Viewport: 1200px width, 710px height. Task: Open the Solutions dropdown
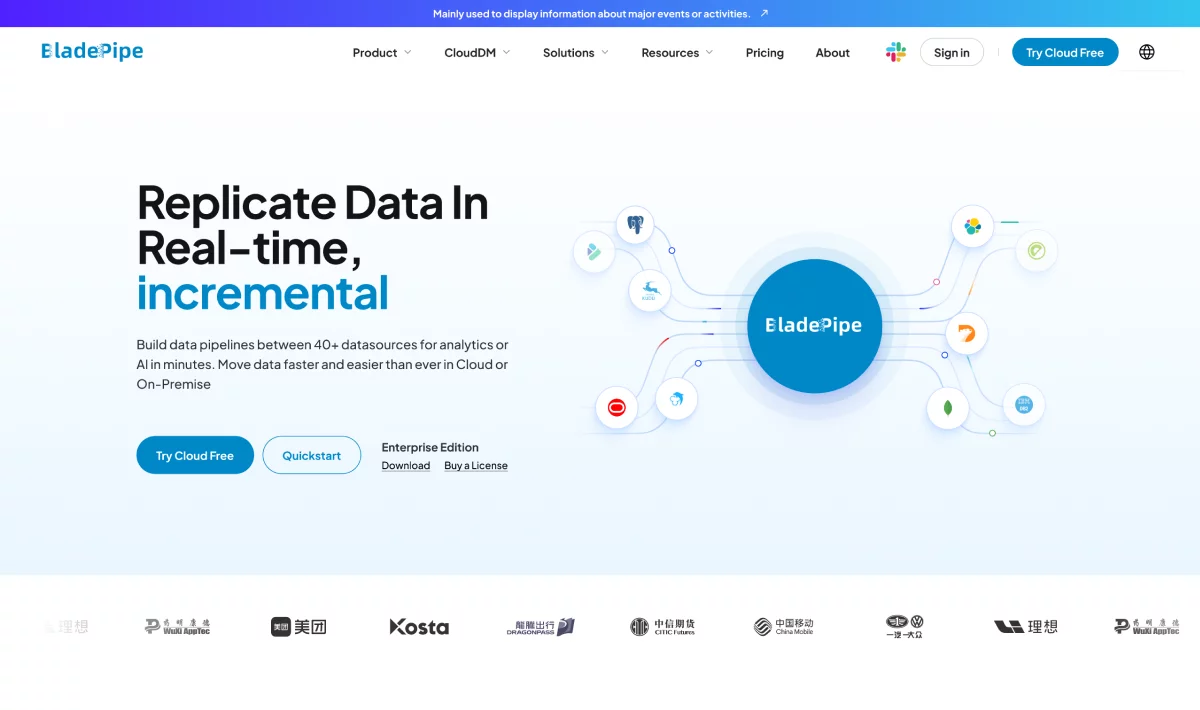[575, 53]
